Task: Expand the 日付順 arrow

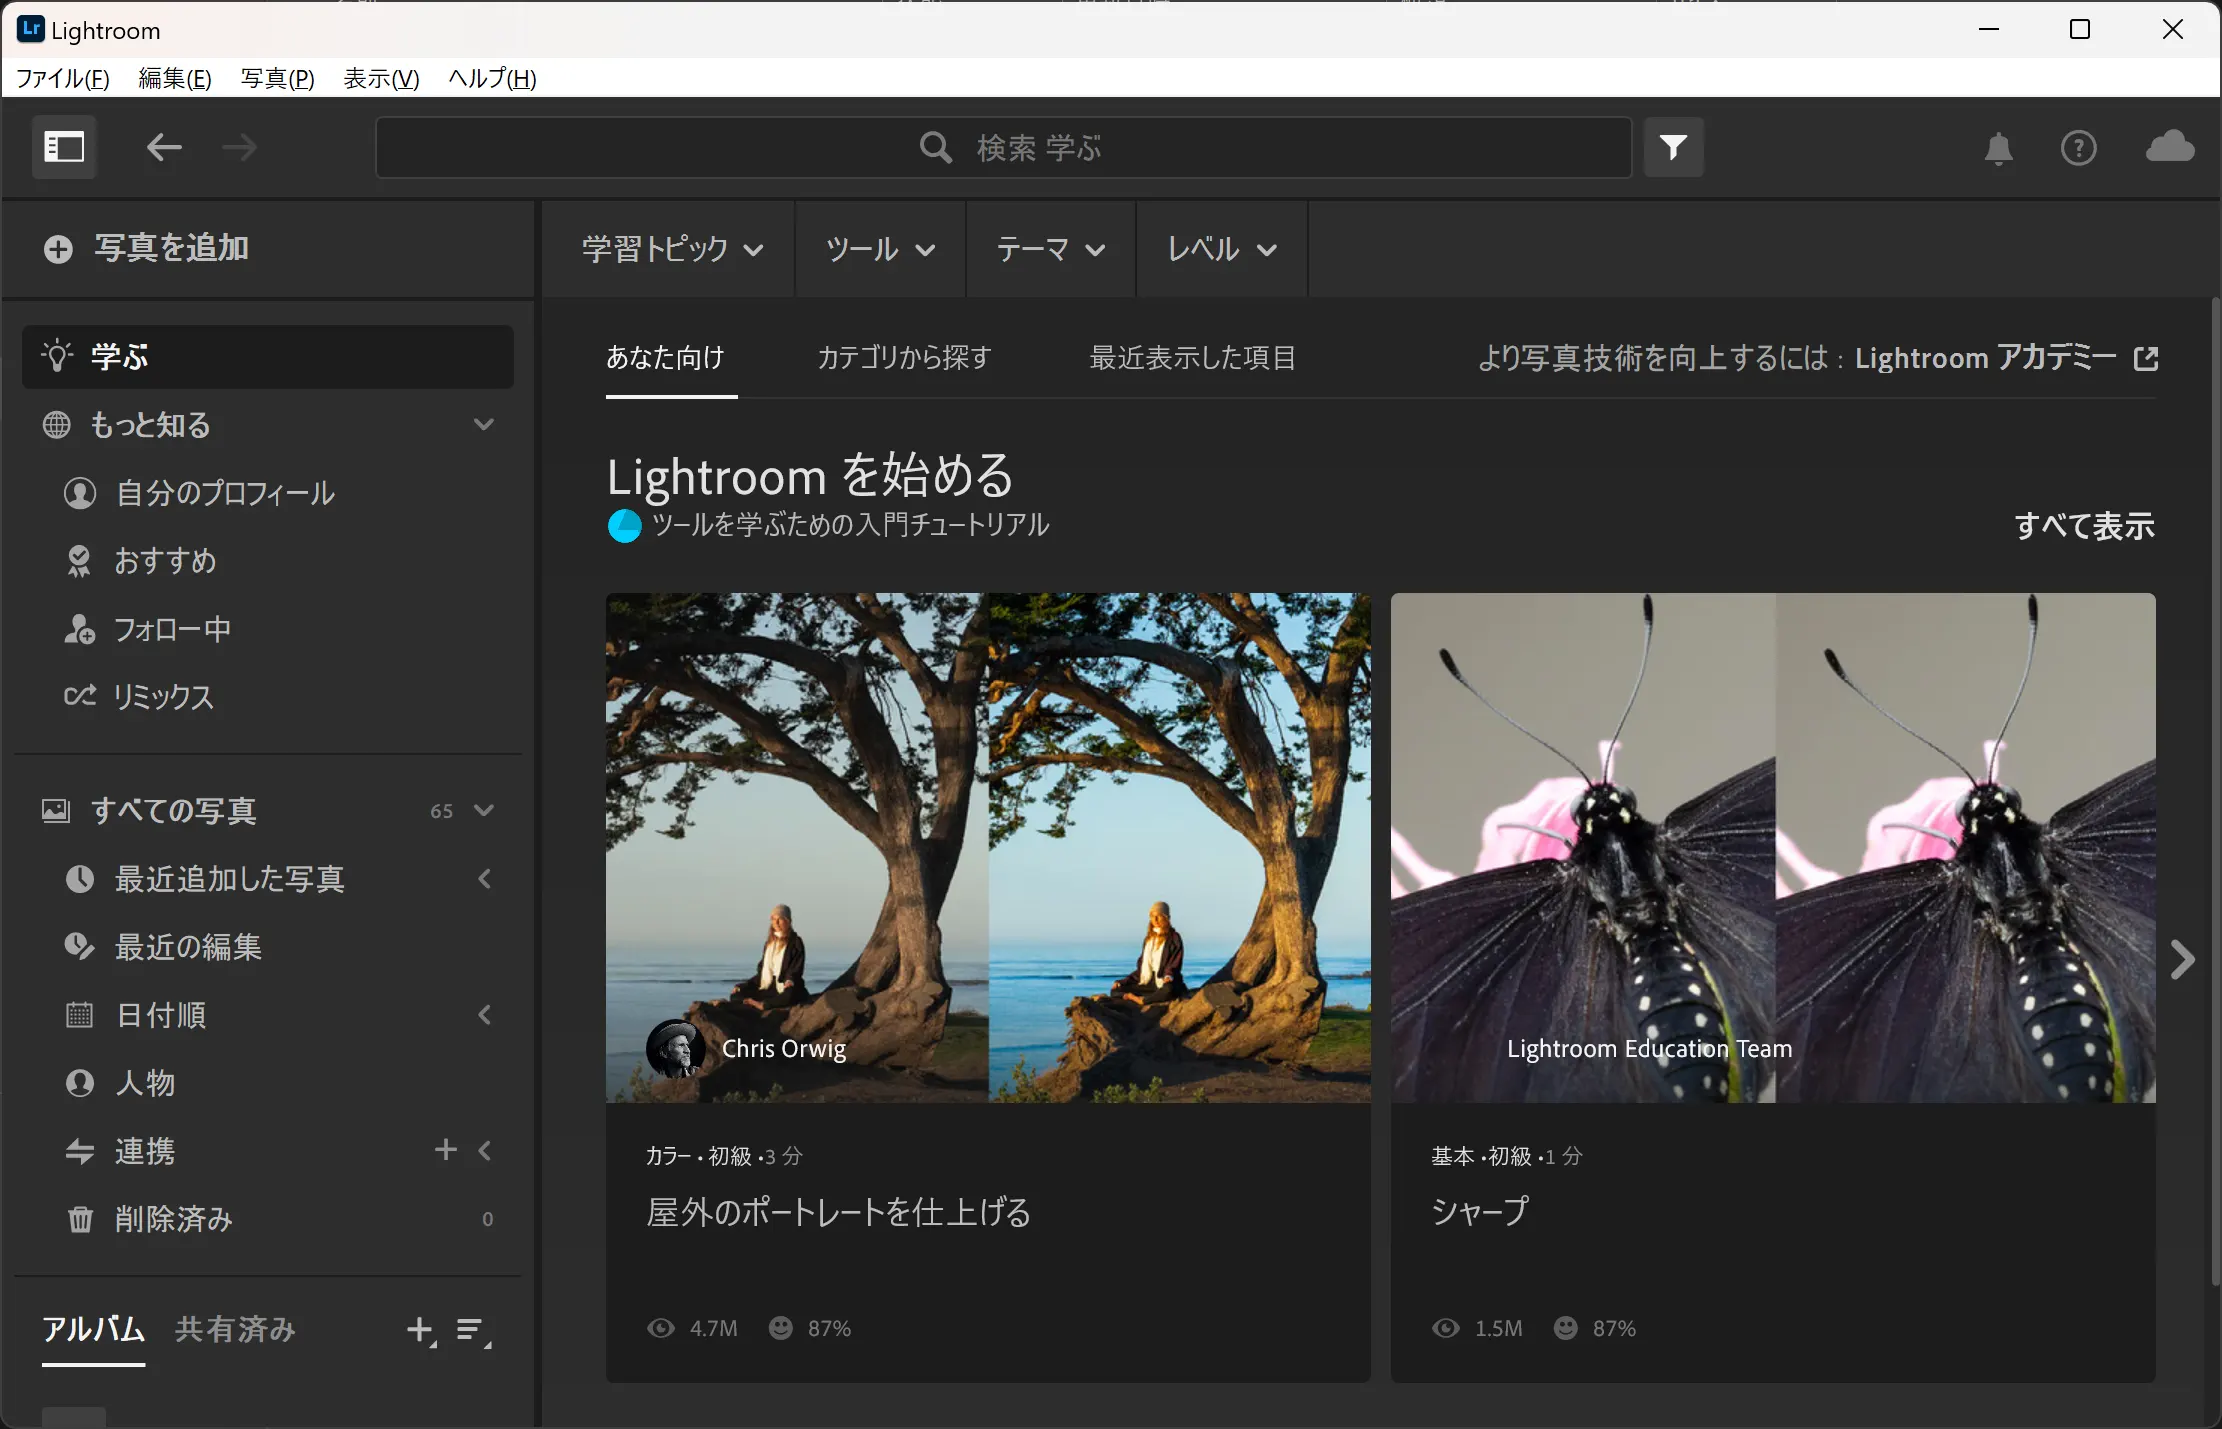Action: pos(485,1014)
